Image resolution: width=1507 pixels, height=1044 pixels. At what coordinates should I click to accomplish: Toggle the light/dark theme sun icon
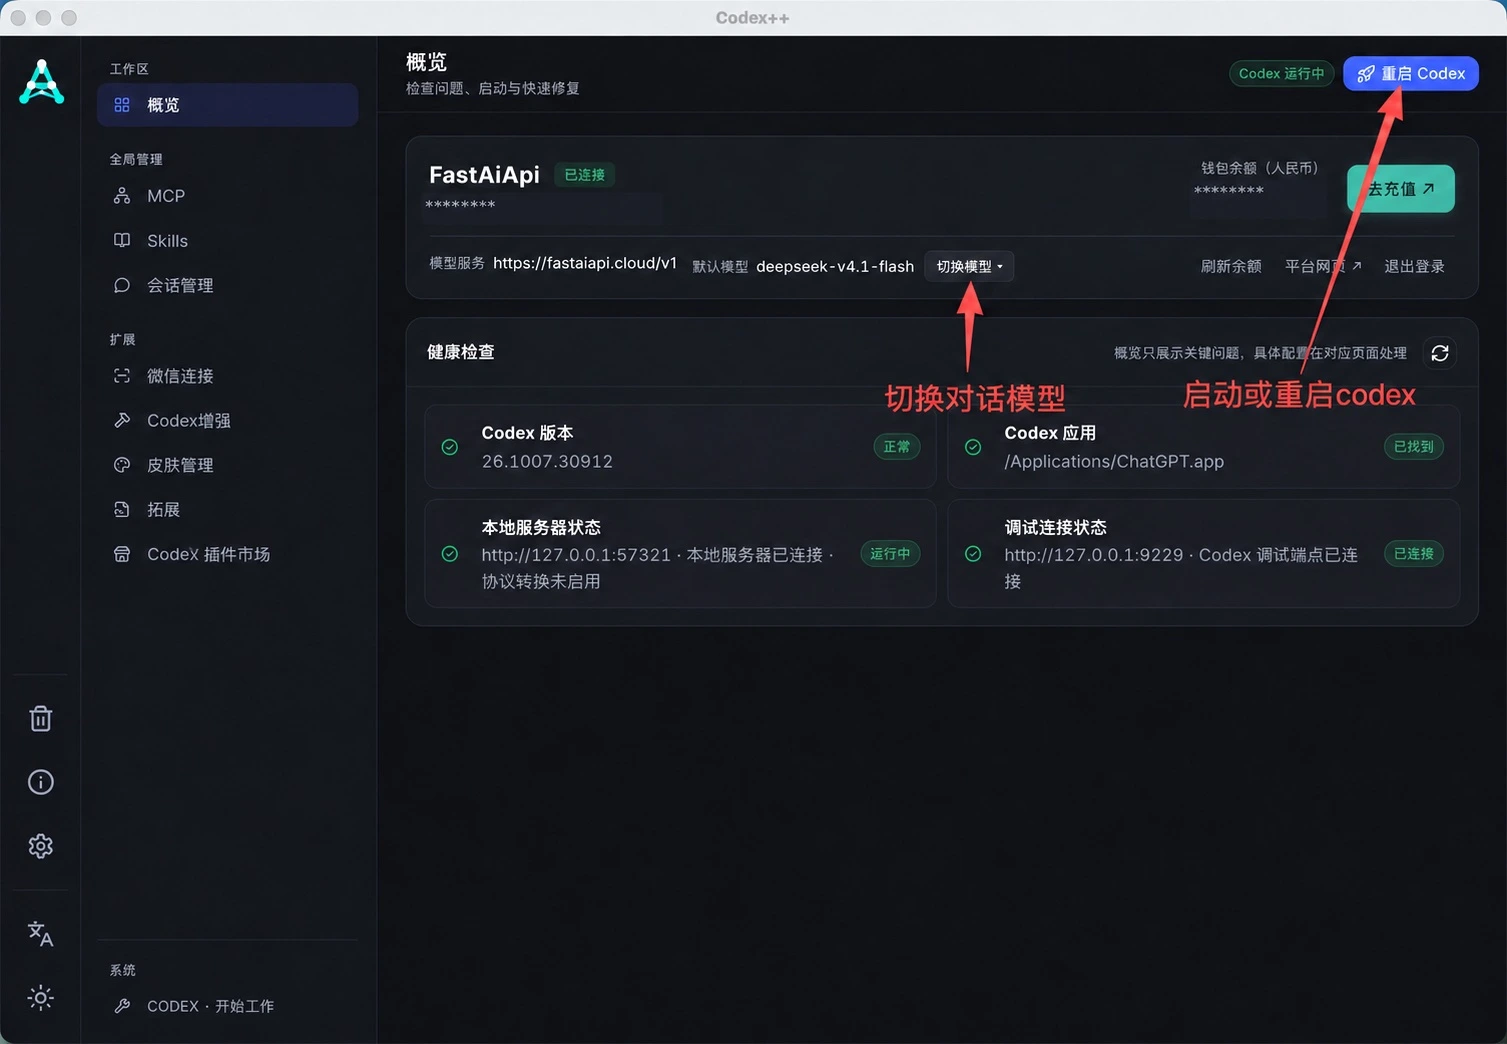click(x=40, y=997)
